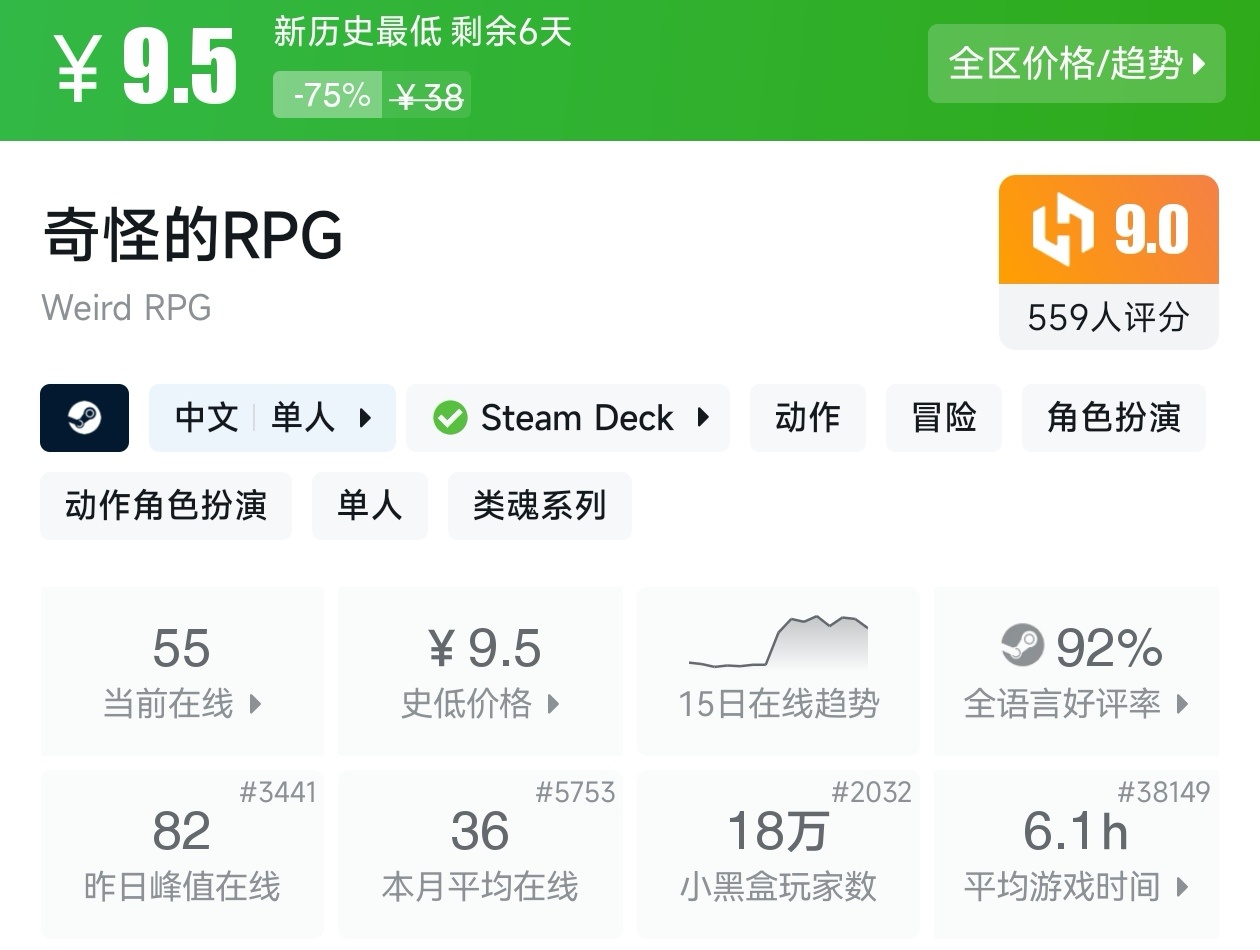Open the 史低价格 lowest price history
The height and width of the screenshot is (950, 1260).
pyautogui.click(x=480, y=671)
